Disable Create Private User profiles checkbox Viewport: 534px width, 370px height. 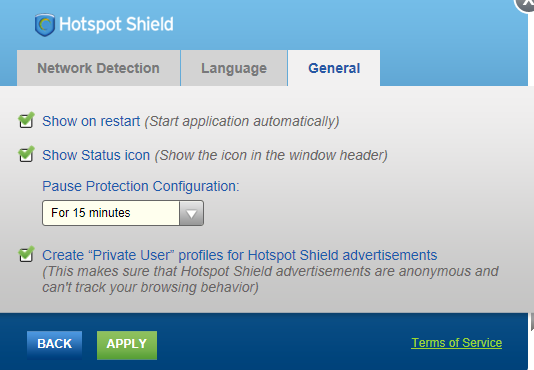(x=26, y=255)
